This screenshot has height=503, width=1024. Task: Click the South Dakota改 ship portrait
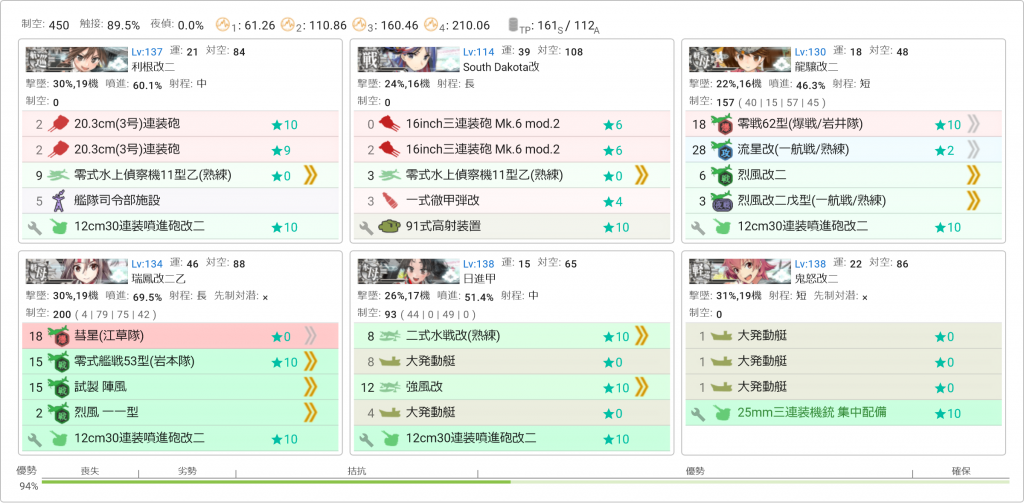(408, 59)
